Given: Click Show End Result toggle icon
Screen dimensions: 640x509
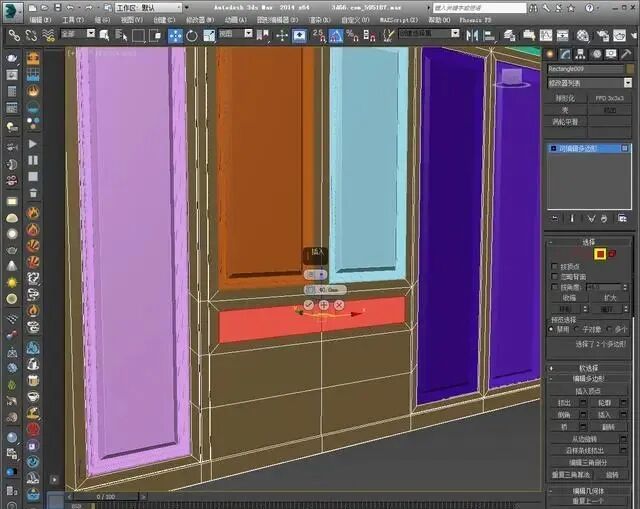Looking at the screenshot, I should 572,219.
